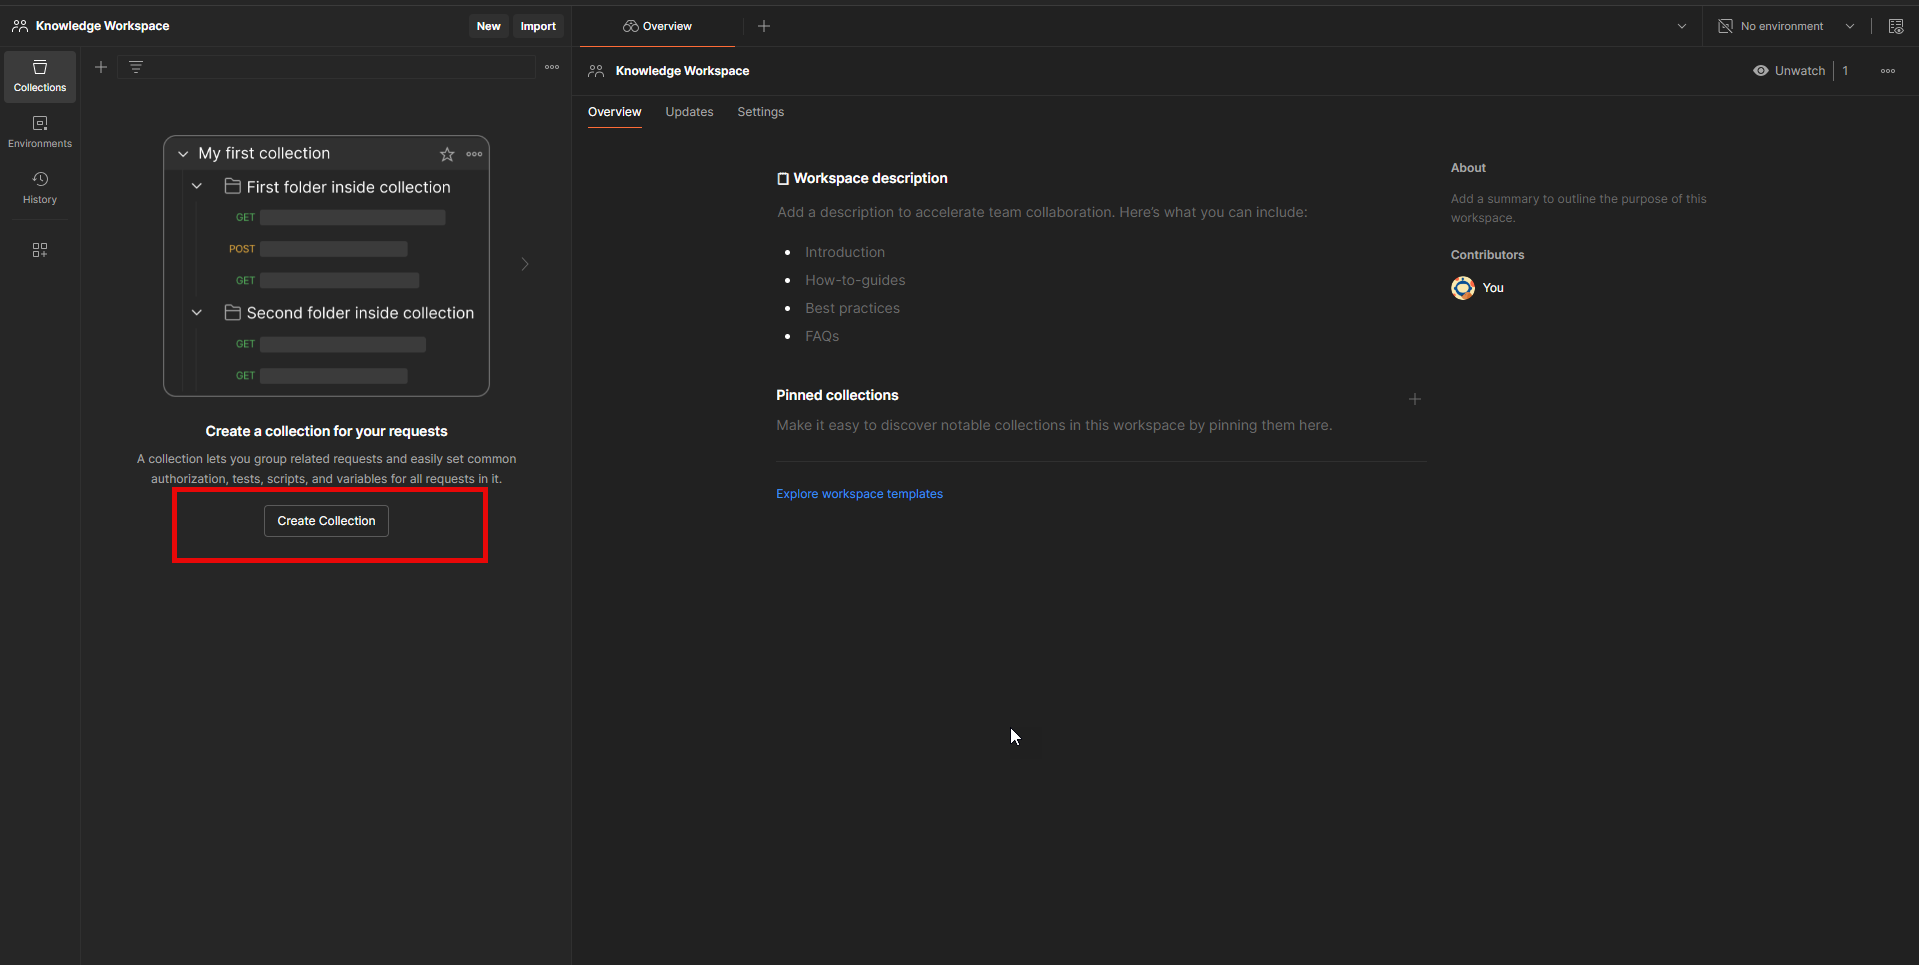Click the About summary placeholder text
This screenshot has height=965, width=1919.
[1578, 208]
